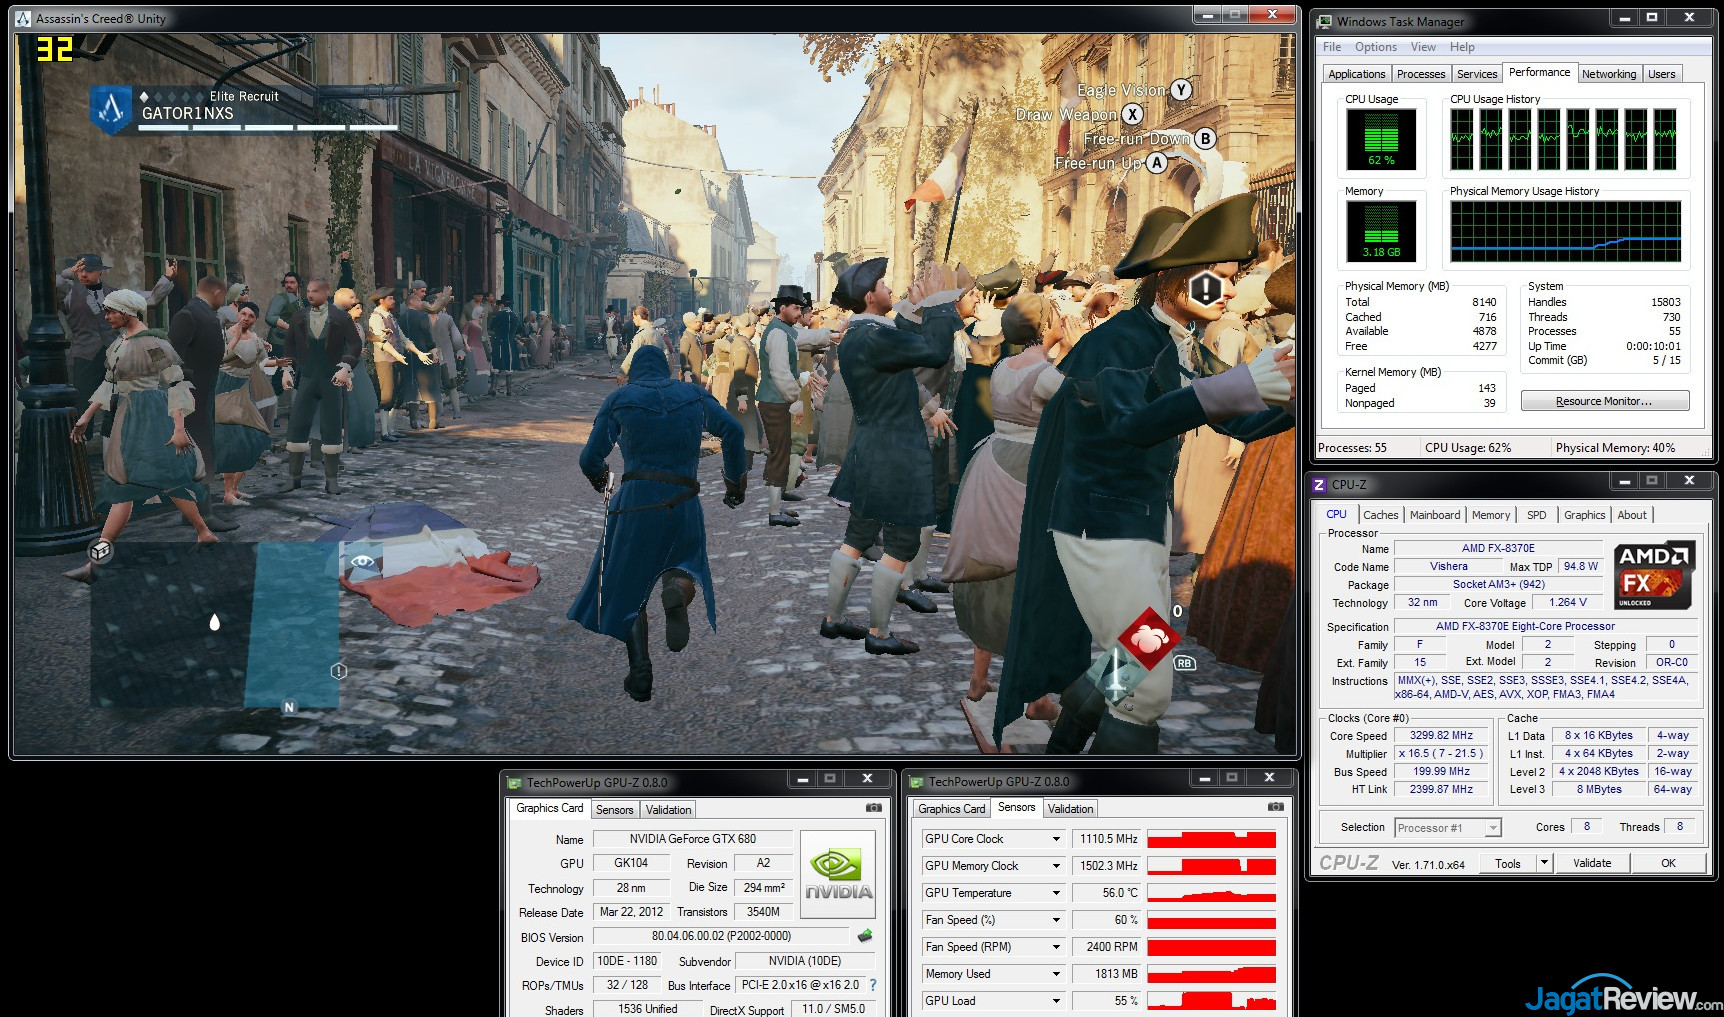
Task: Open the GPU Memory Clock sensor dropdown
Action: (1056, 866)
